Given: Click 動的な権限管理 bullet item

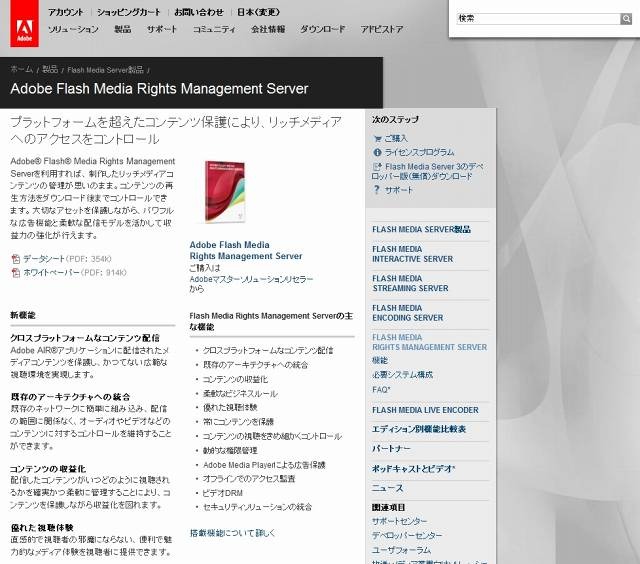Looking at the screenshot, I should [x=230, y=451].
